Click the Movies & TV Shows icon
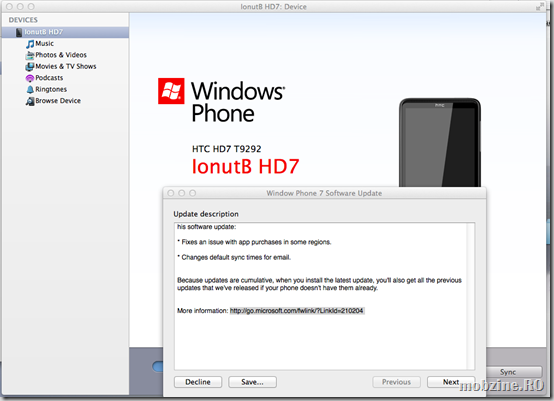Screen dimensions: 554x401 pos(30,67)
